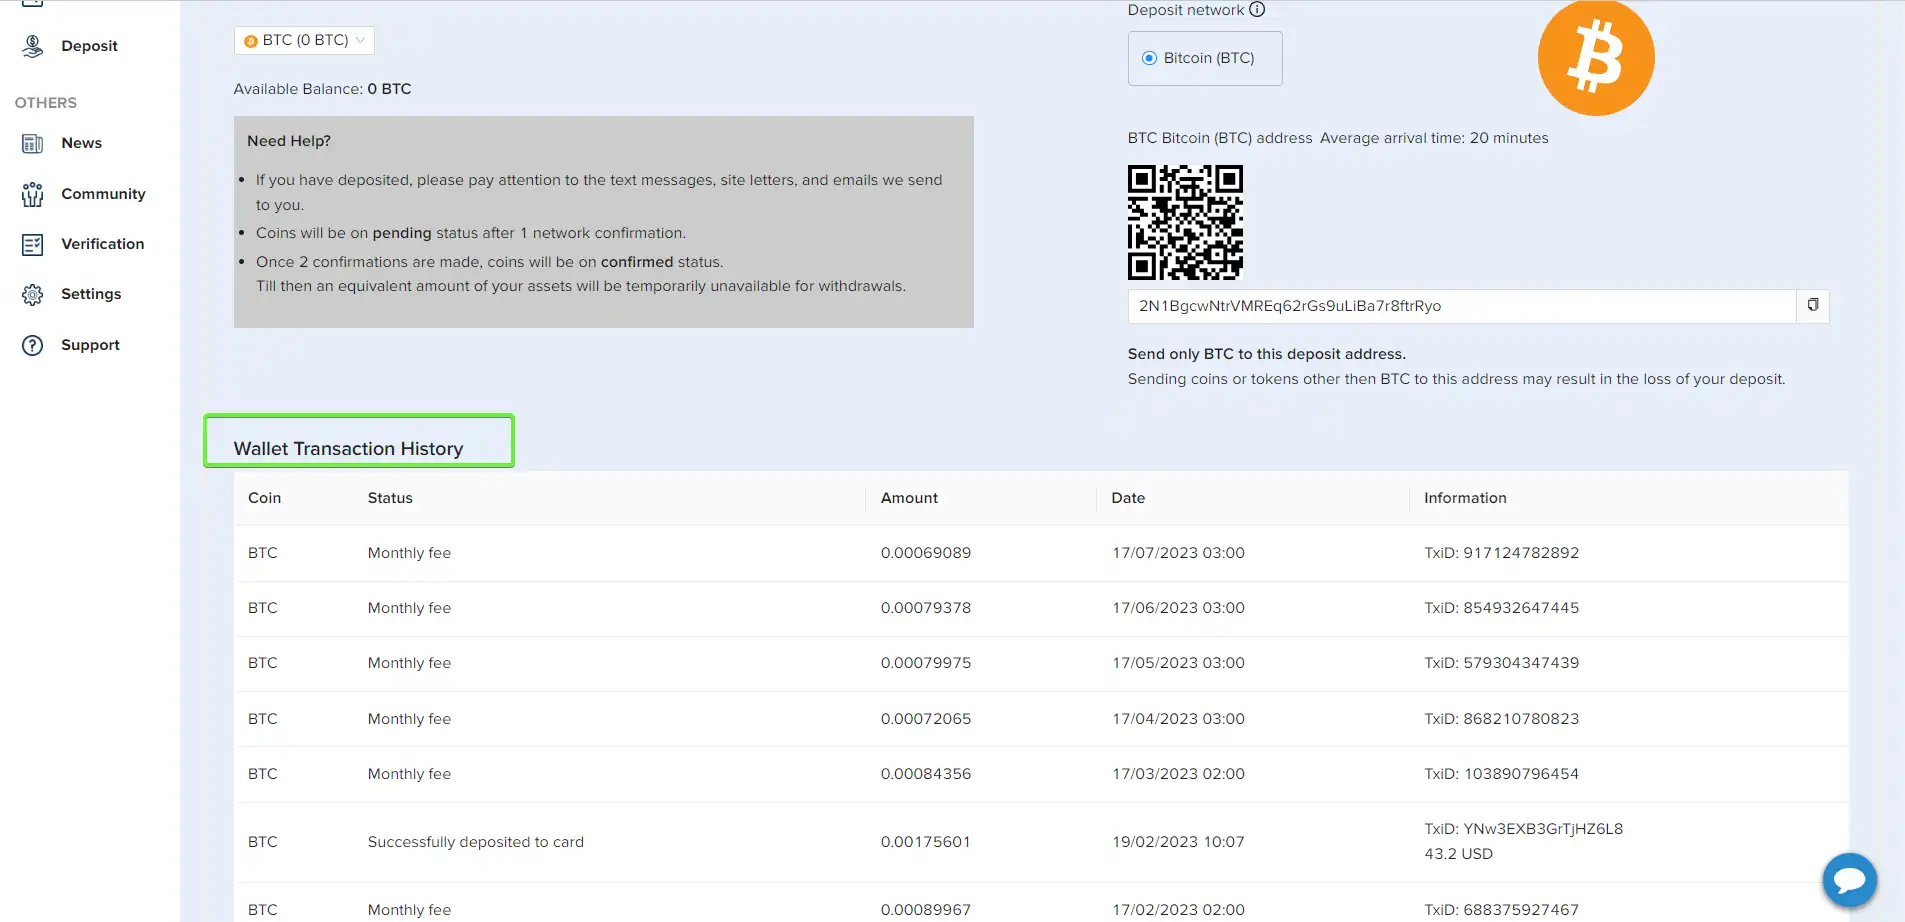This screenshot has height=922, width=1905.
Task: Click the Wallet Transaction History heading
Action: pyautogui.click(x=348, y=449)
